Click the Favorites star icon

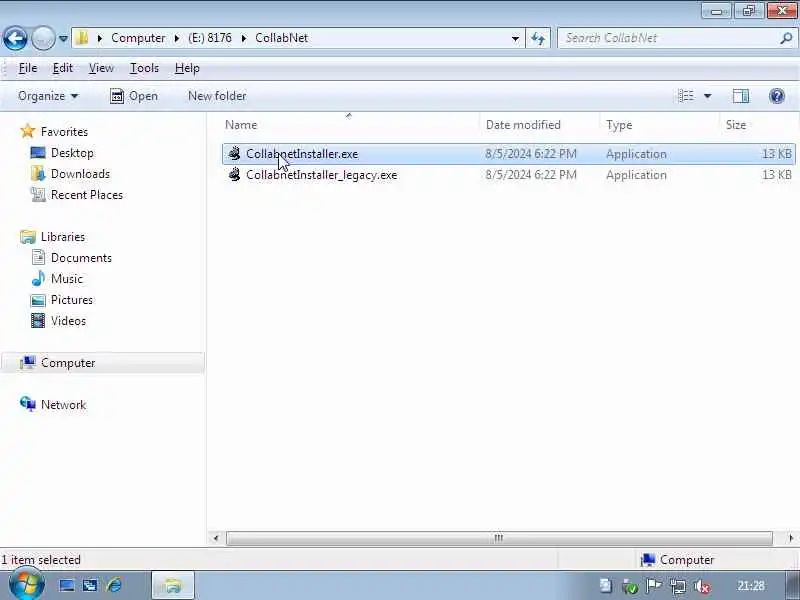click(28, 131)
